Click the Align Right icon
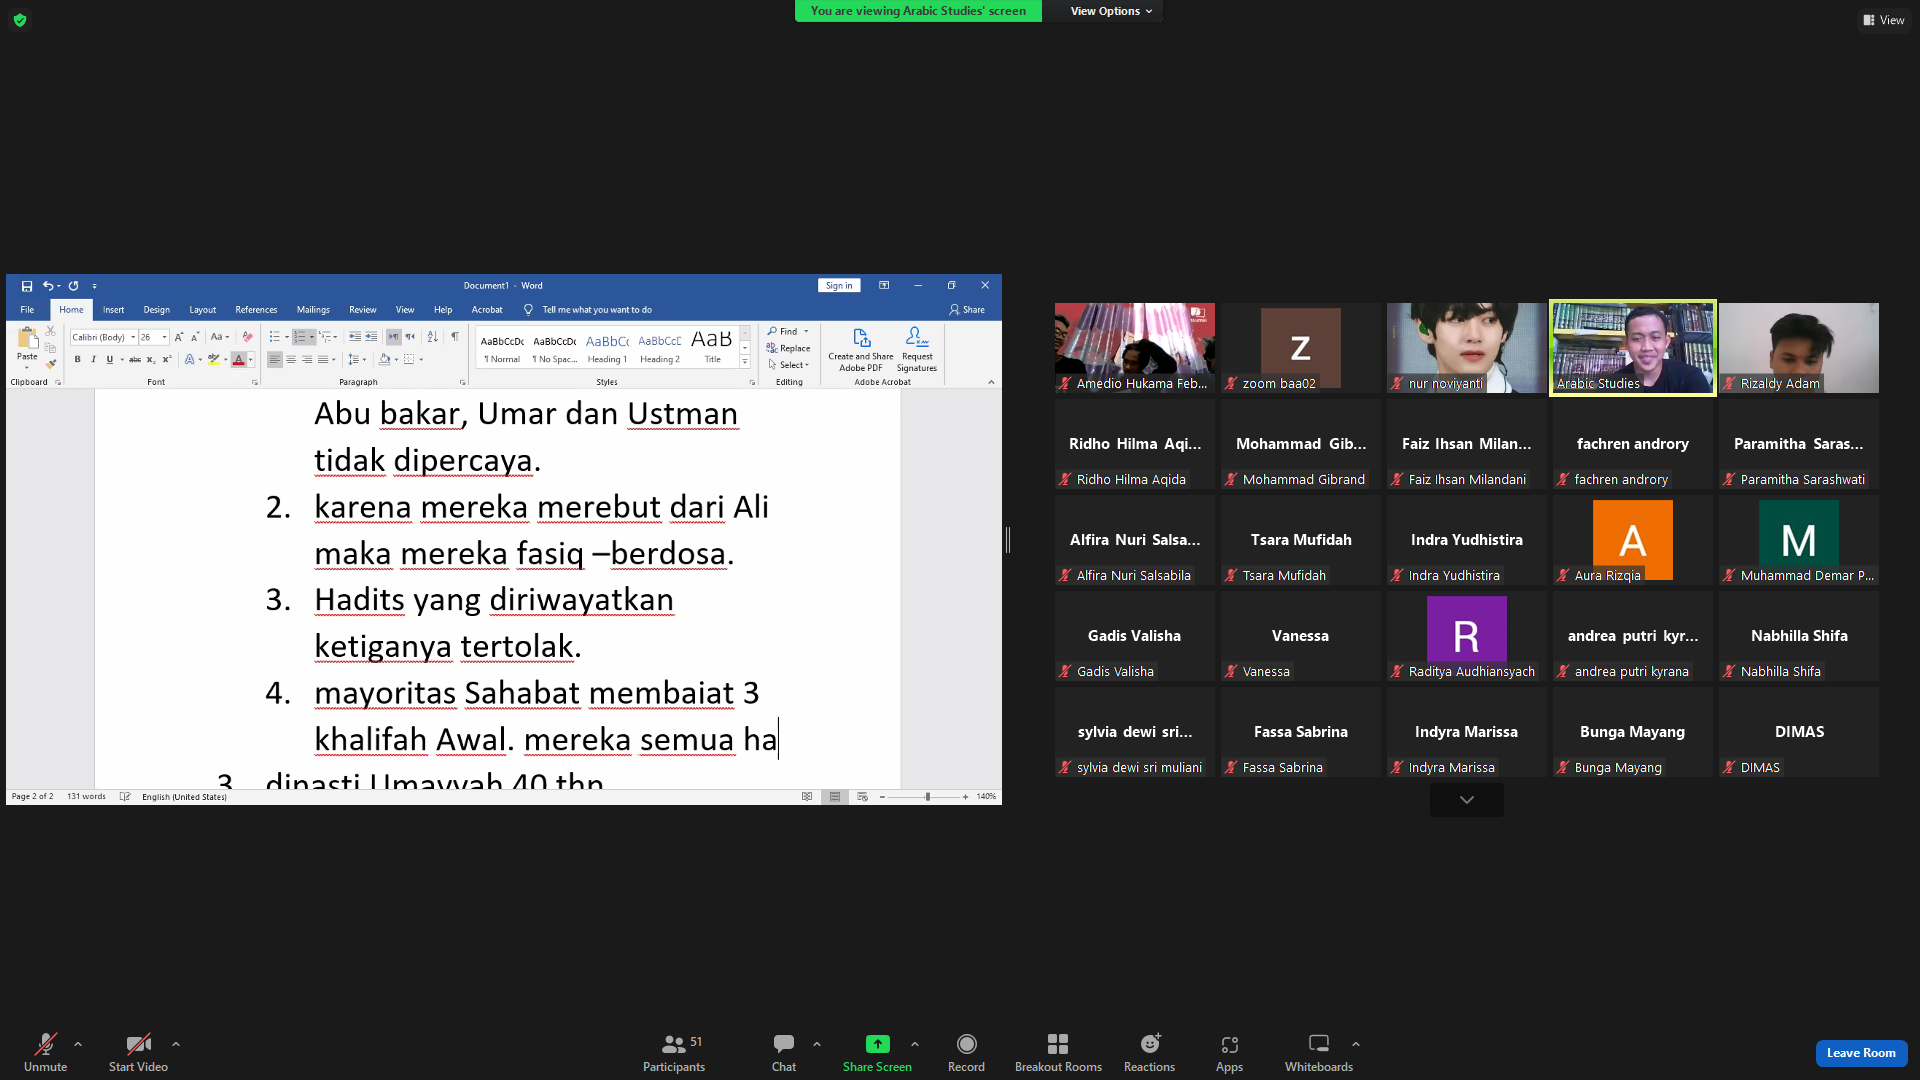This screenshot has width=1920, height=1080. click(307, 360)
